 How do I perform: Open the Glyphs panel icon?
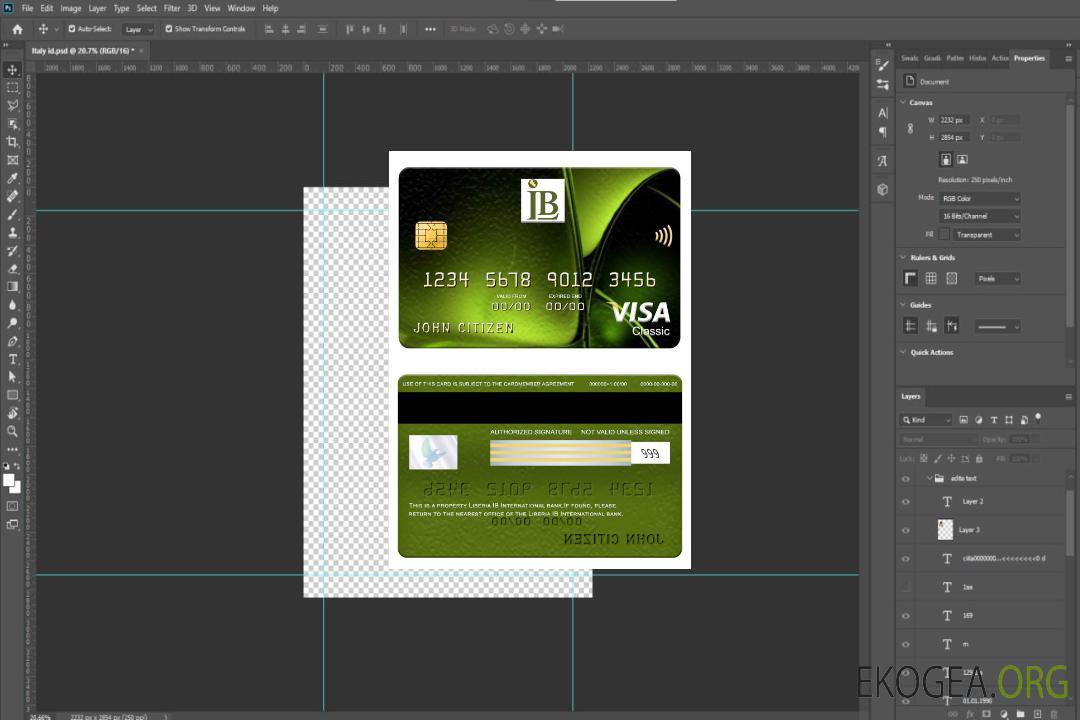coord(883,161)
